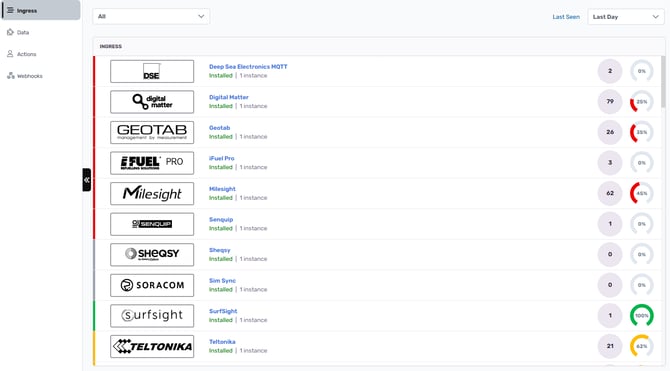
Task: Open Deep Sea Electronics MQTT link
Action: coord(248,67)
